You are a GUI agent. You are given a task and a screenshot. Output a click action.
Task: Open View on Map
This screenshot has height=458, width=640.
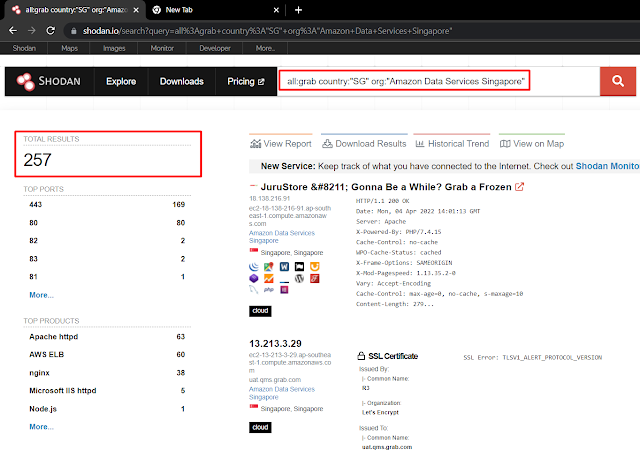[x=532, y=144]
